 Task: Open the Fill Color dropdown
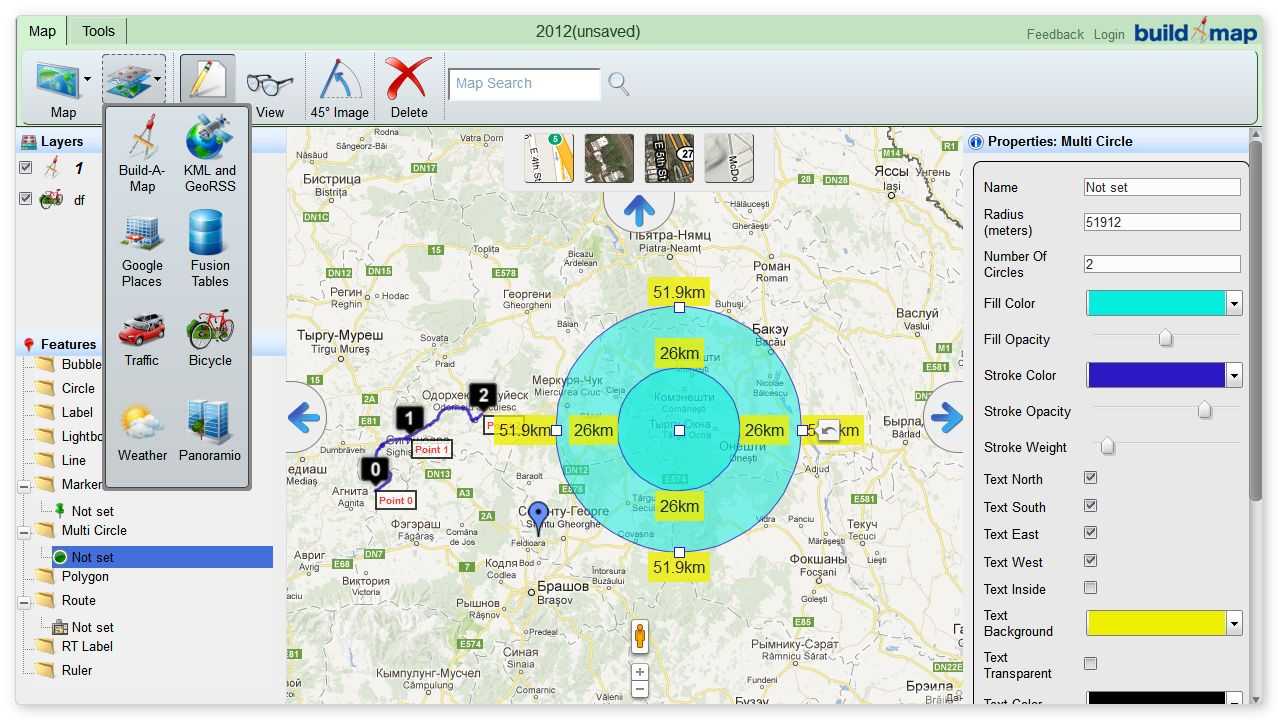(x=1234, y=304)
